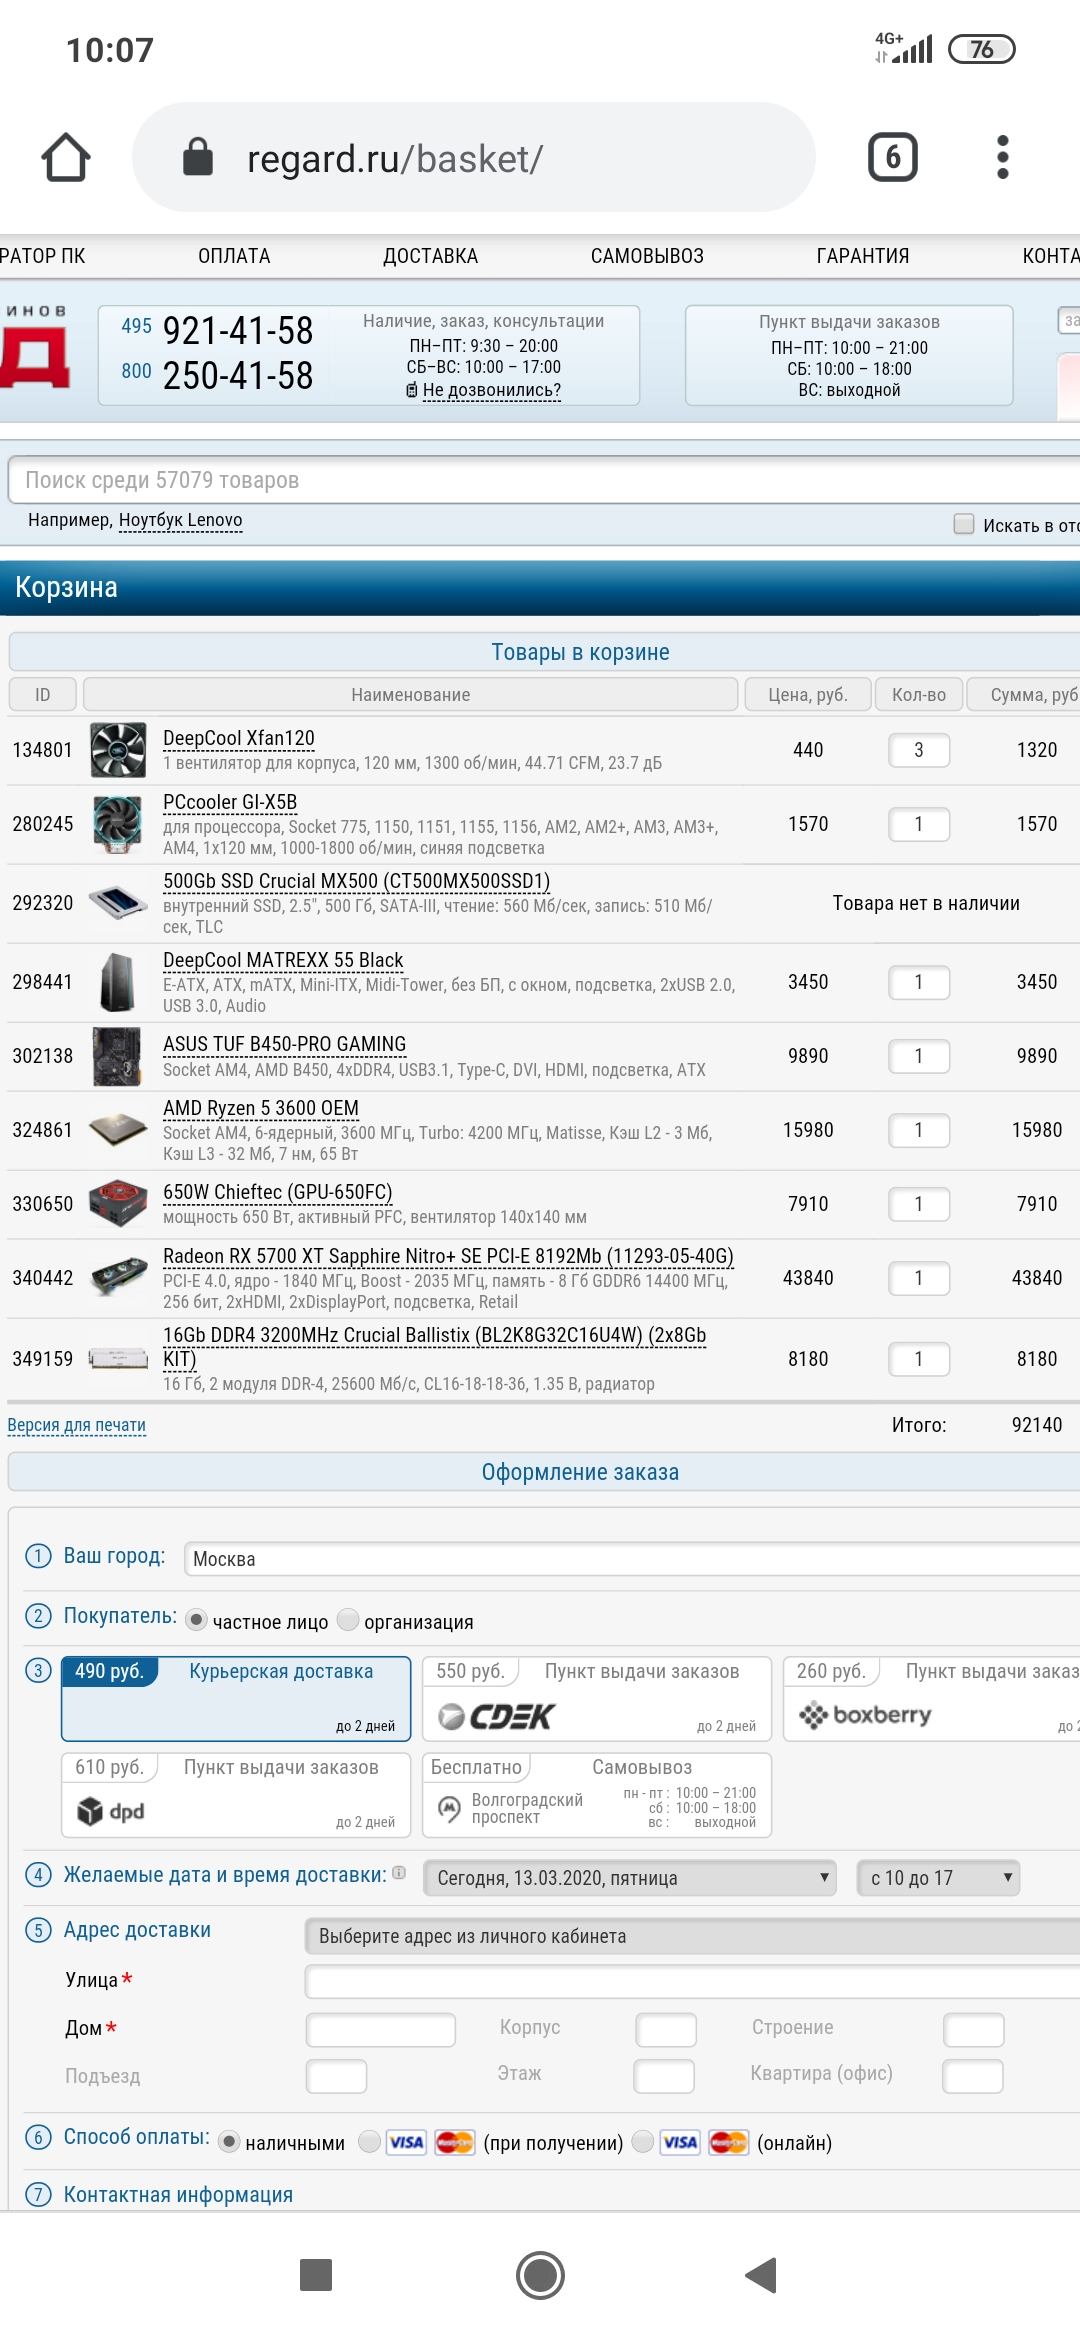Tap the browser home icon

coord(66,157)
